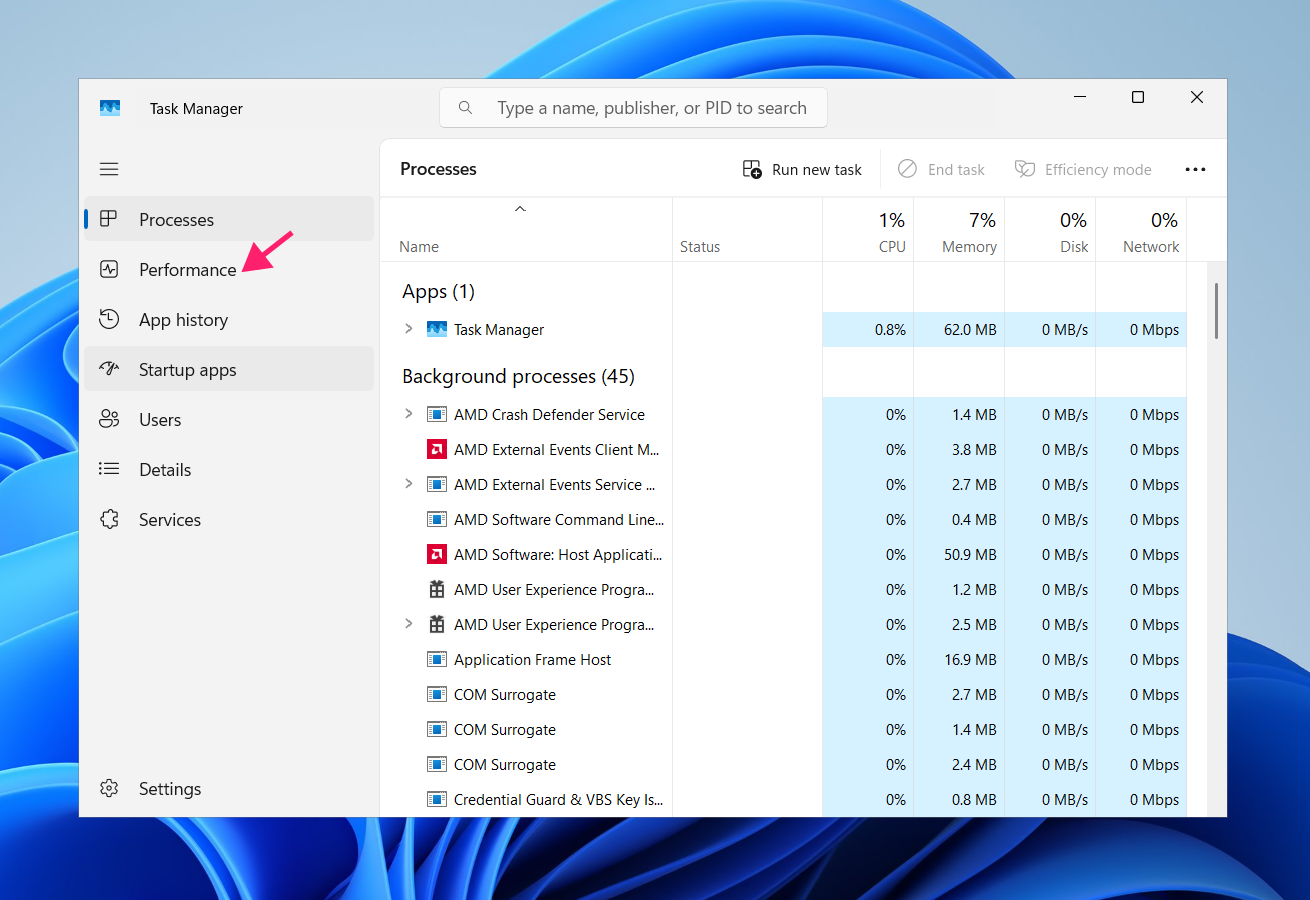This screenshot has height=900, width=1310.
Task: Expand the AMD User Experience 2.5 MB row
Action: 408,623
